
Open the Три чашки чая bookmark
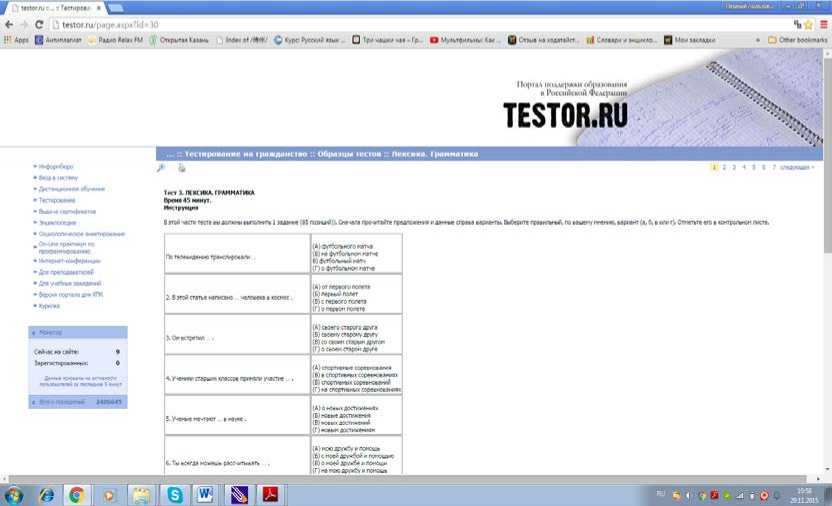[x=387, y=40]
